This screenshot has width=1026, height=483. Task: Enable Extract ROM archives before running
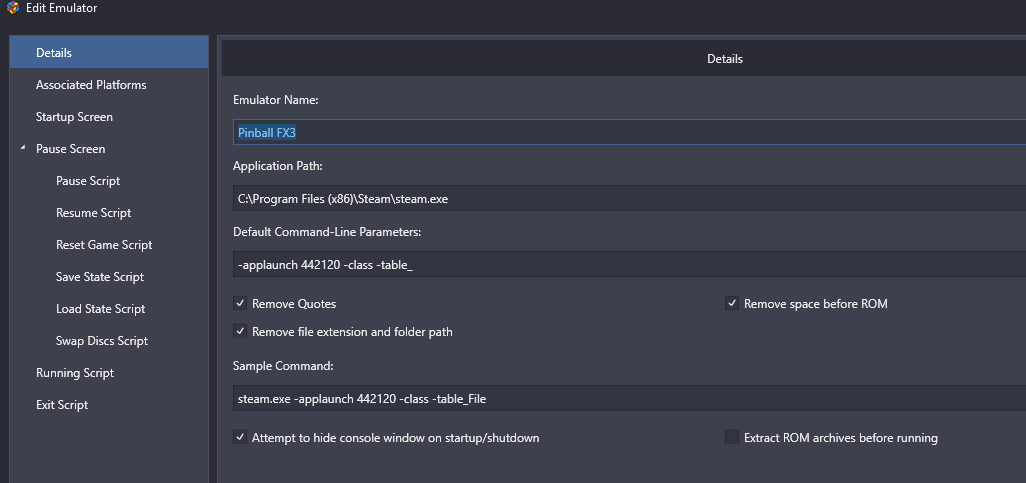click(732, 438)
